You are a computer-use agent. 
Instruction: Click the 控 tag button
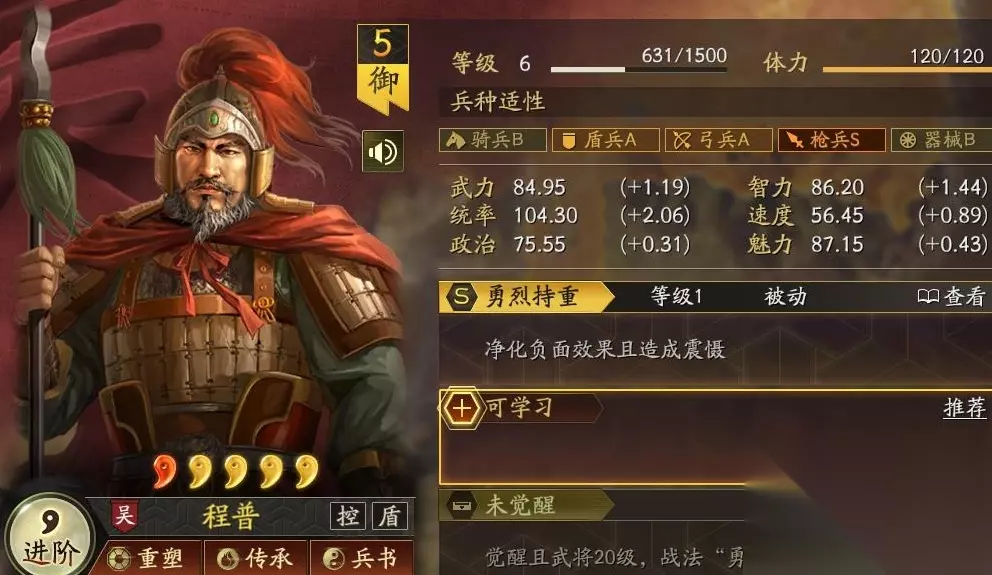(348, 516)
